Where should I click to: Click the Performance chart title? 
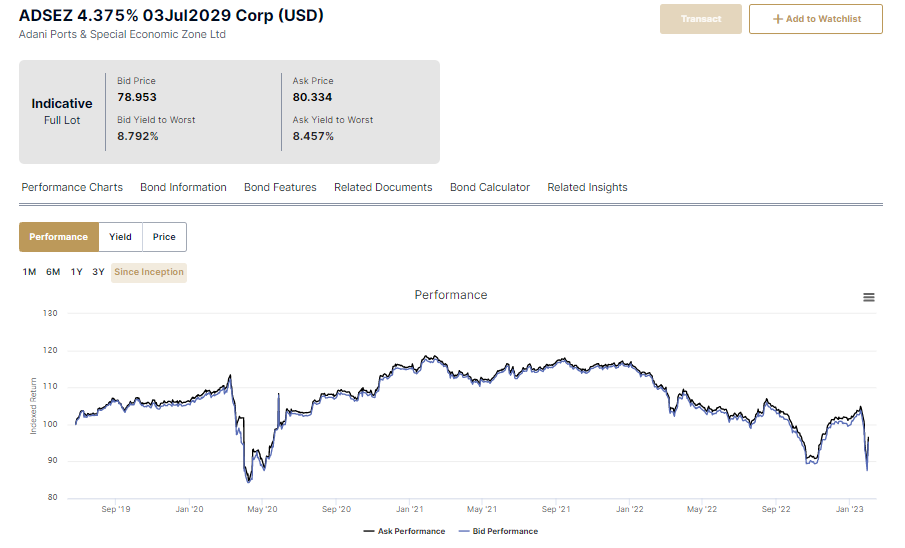451,295
